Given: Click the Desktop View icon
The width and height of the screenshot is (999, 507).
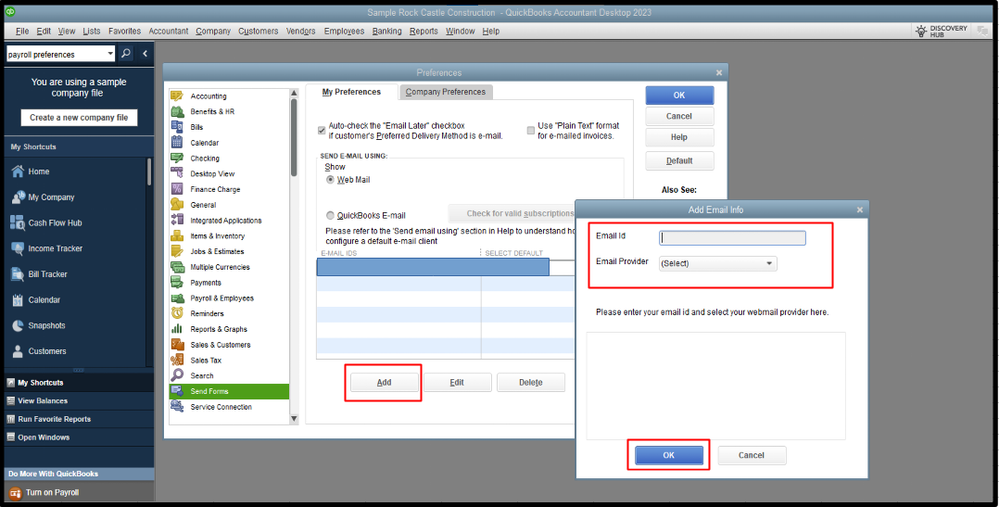Looking at the screenshot, I should pos(177,173).
